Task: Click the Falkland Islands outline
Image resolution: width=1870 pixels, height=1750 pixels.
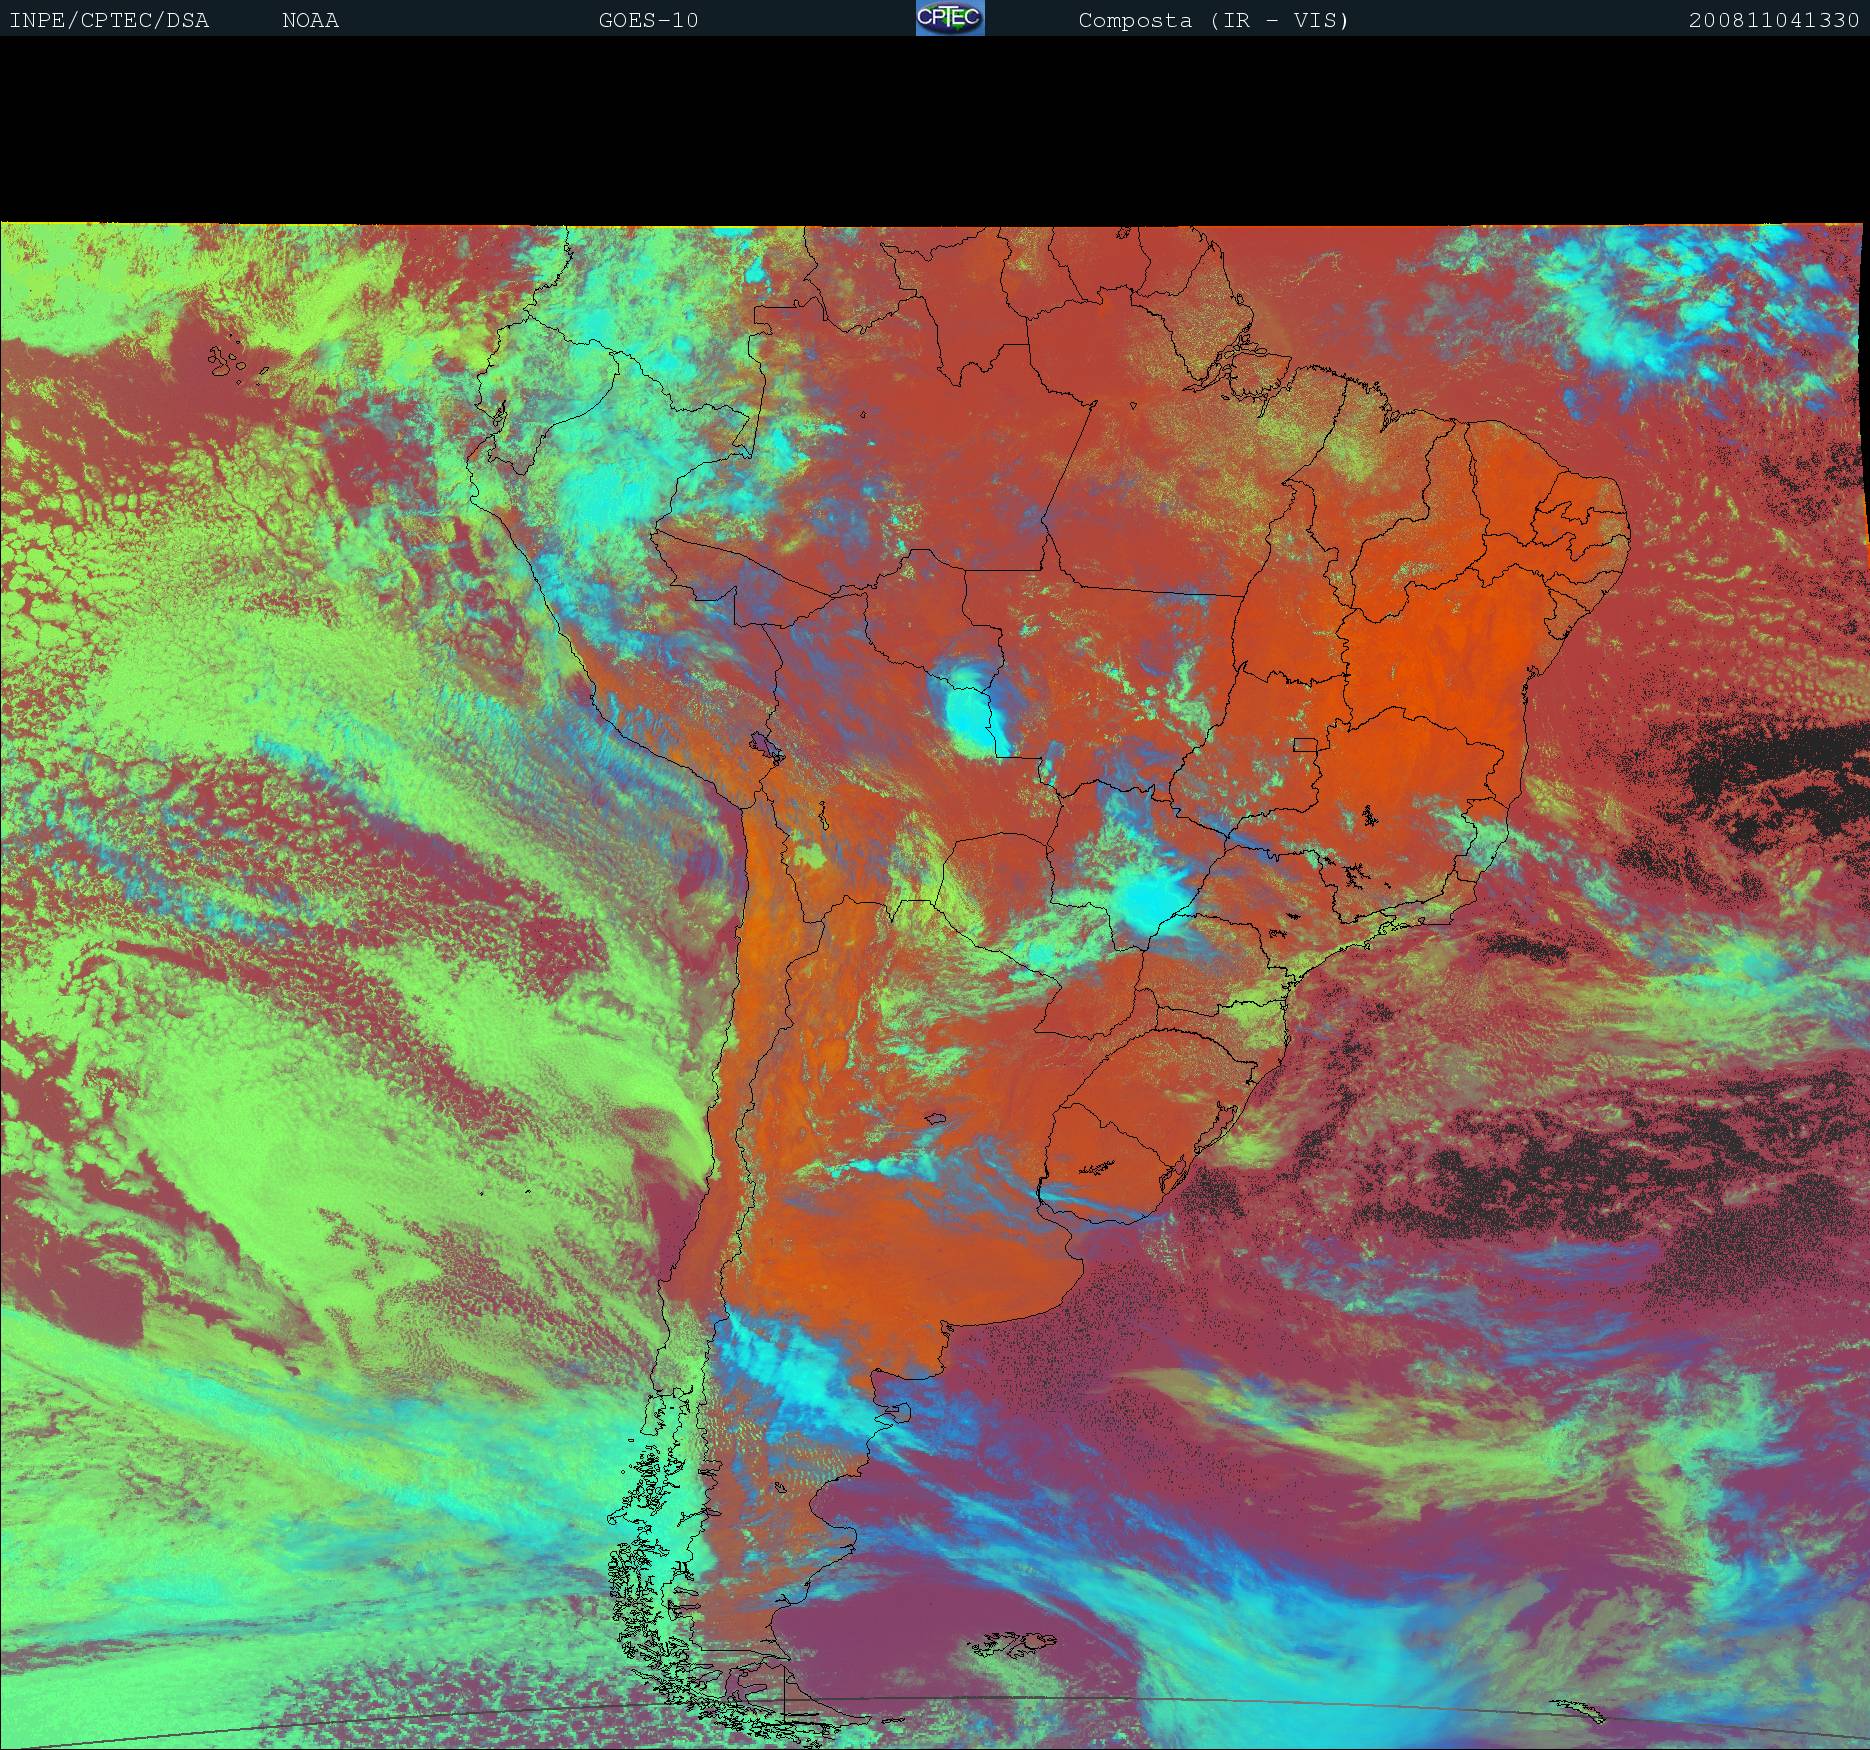Action: (1012, 1644)
